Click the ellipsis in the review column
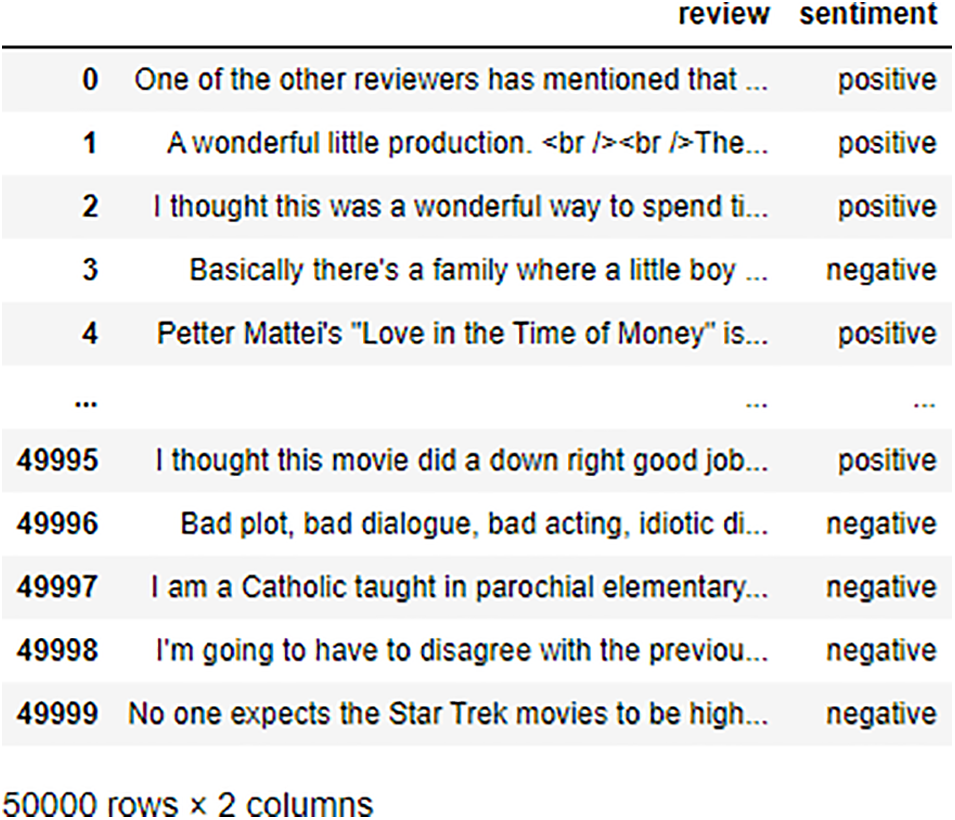This screenshot has height=820, width=955. 757,404
